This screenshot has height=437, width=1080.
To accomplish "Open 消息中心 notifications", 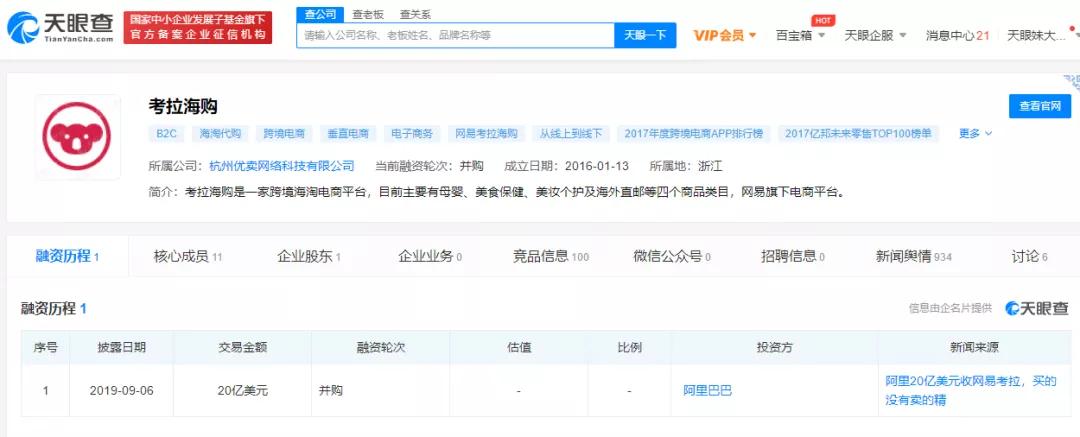I will point(957,35).
